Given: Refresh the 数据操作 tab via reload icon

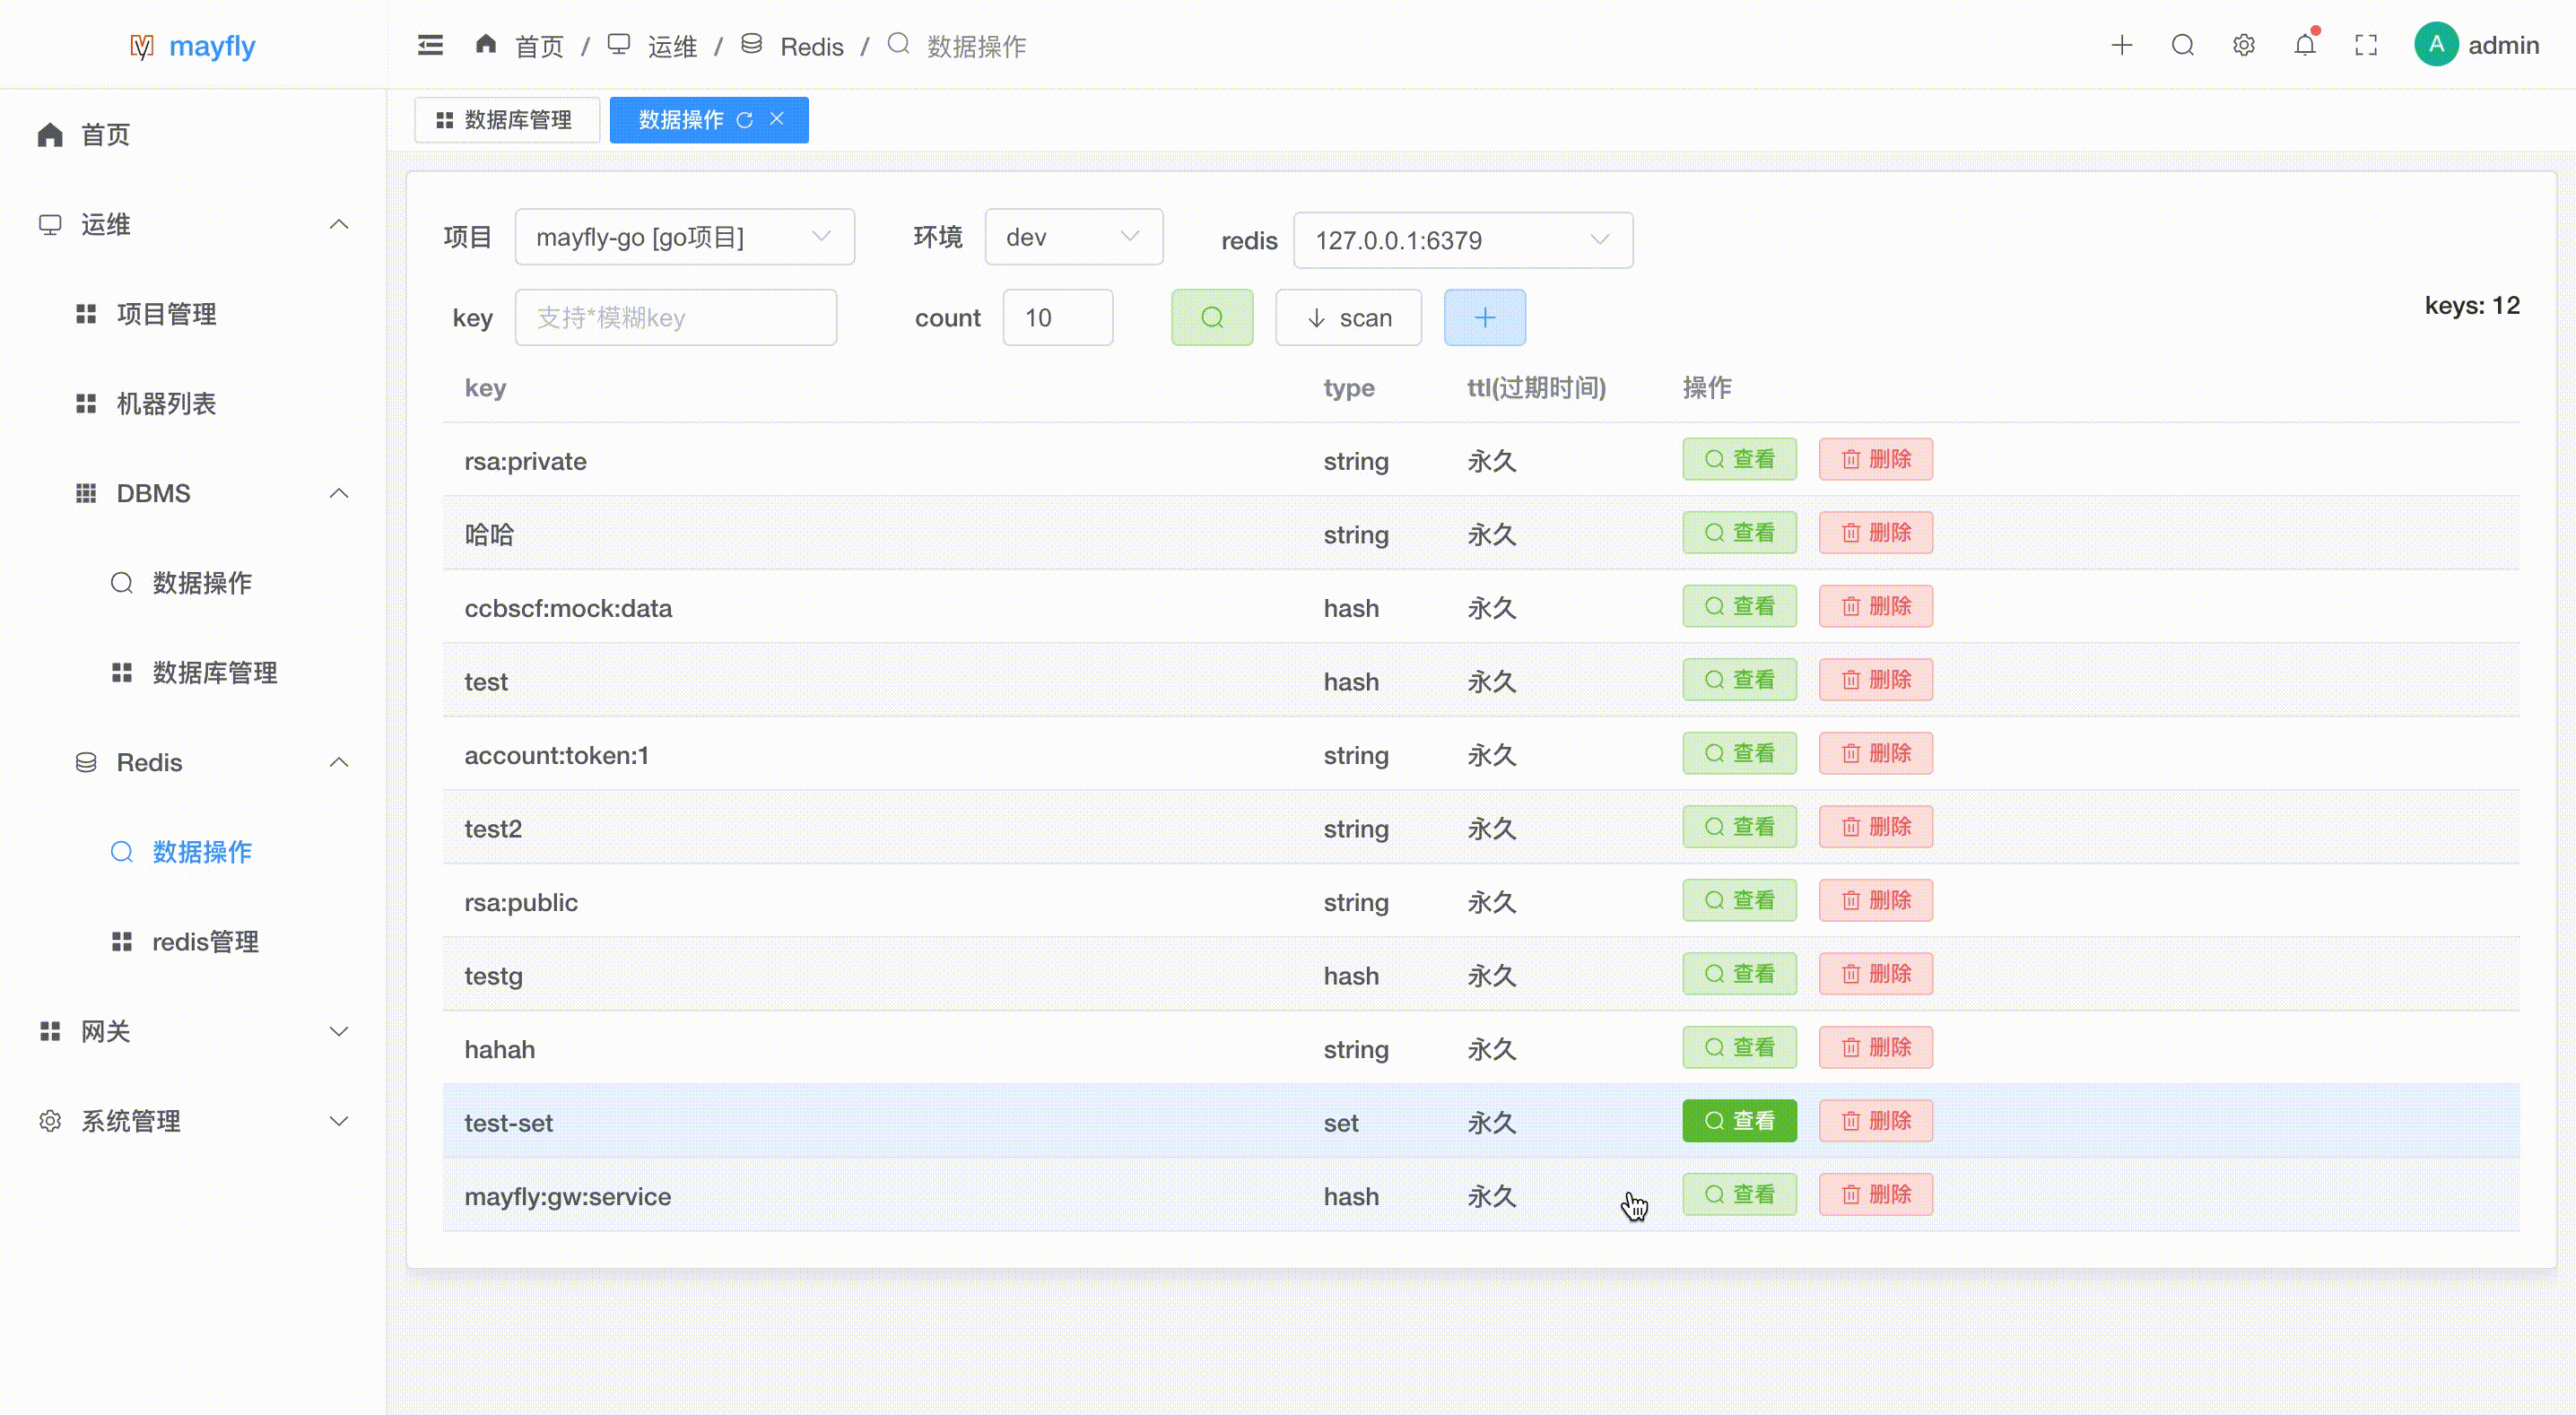Looking at the screenshot, I should coord(744,120).
